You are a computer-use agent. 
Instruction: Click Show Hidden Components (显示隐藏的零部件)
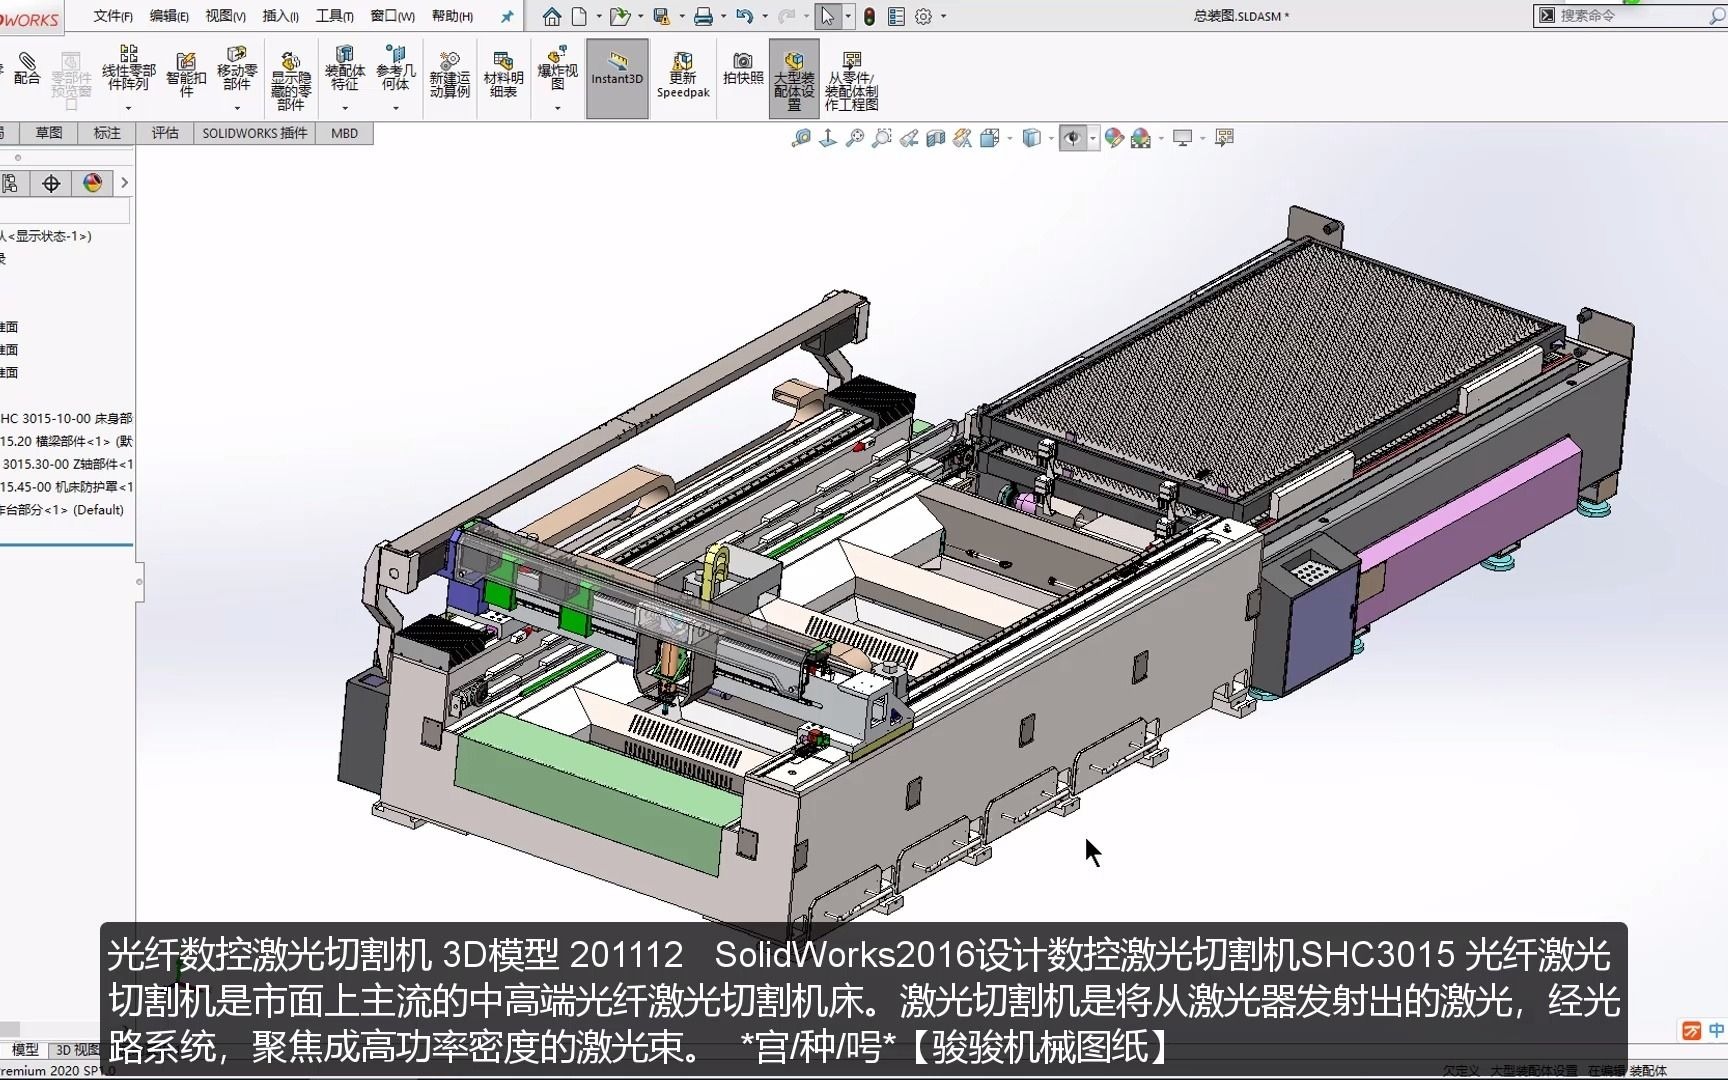pos(290,80)
